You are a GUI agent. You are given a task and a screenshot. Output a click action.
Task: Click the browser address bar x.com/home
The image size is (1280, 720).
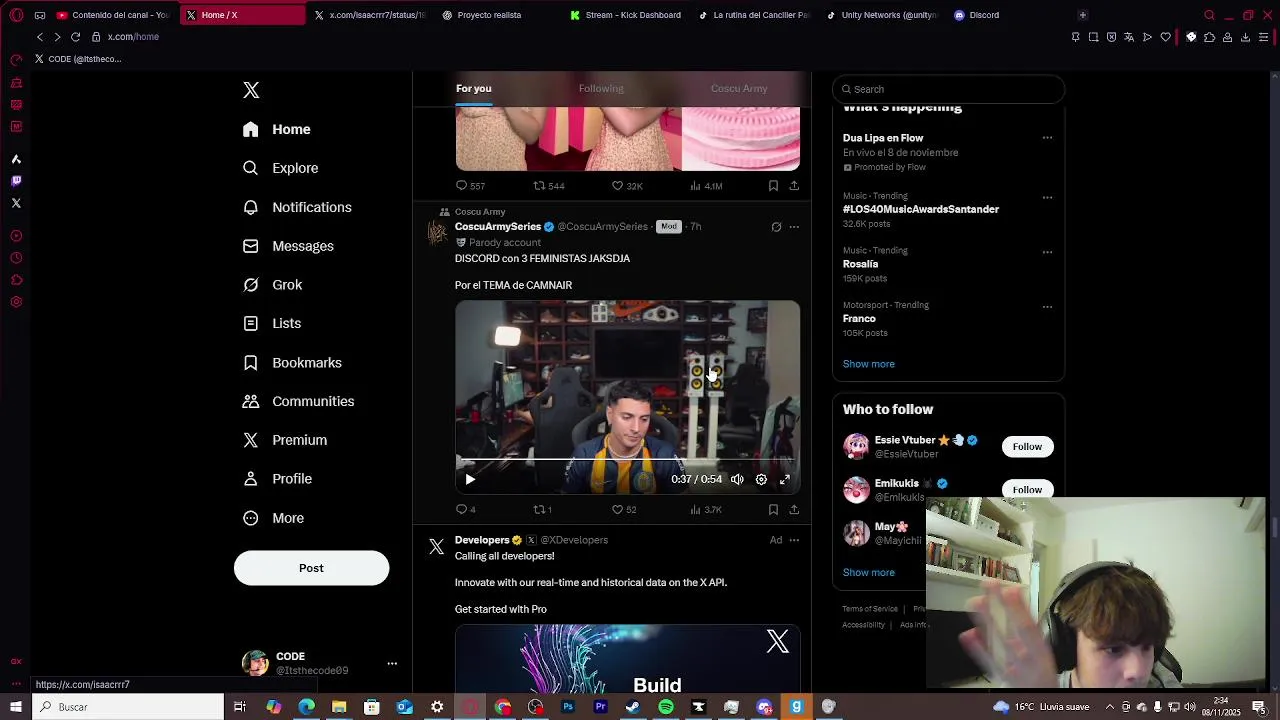coord(133,37)
